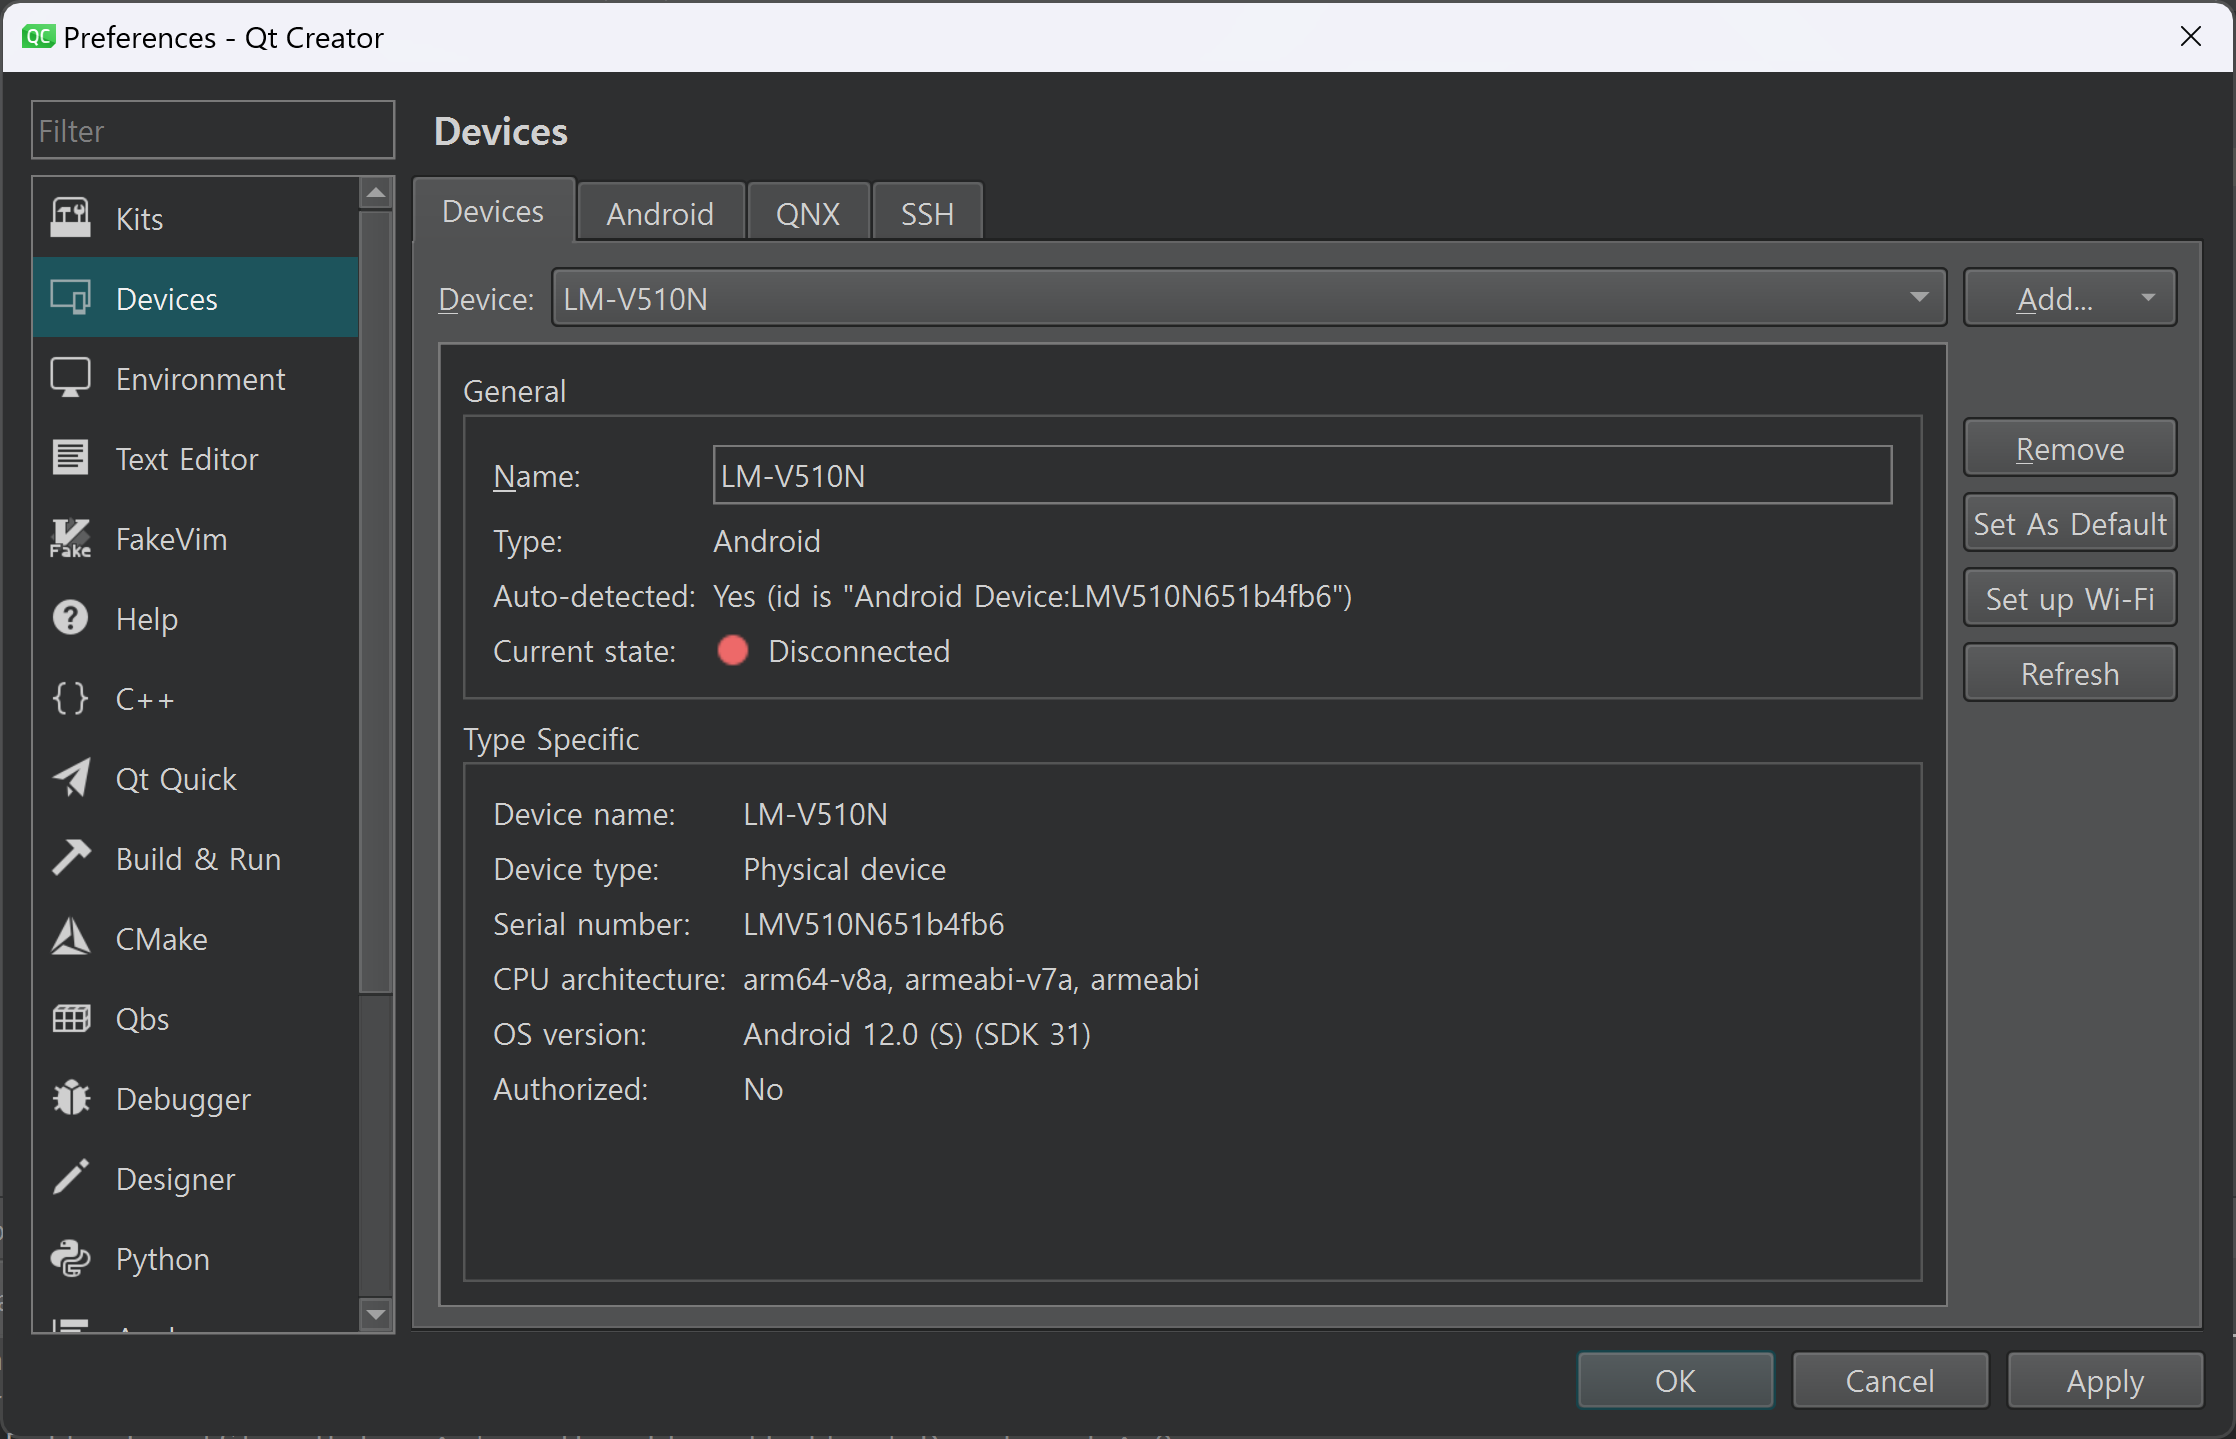Image resolution: width=2236 pixels, height=1439 pixels.
Task: Click the Set up Wi-Fi button
Action: click(2069, 598)
